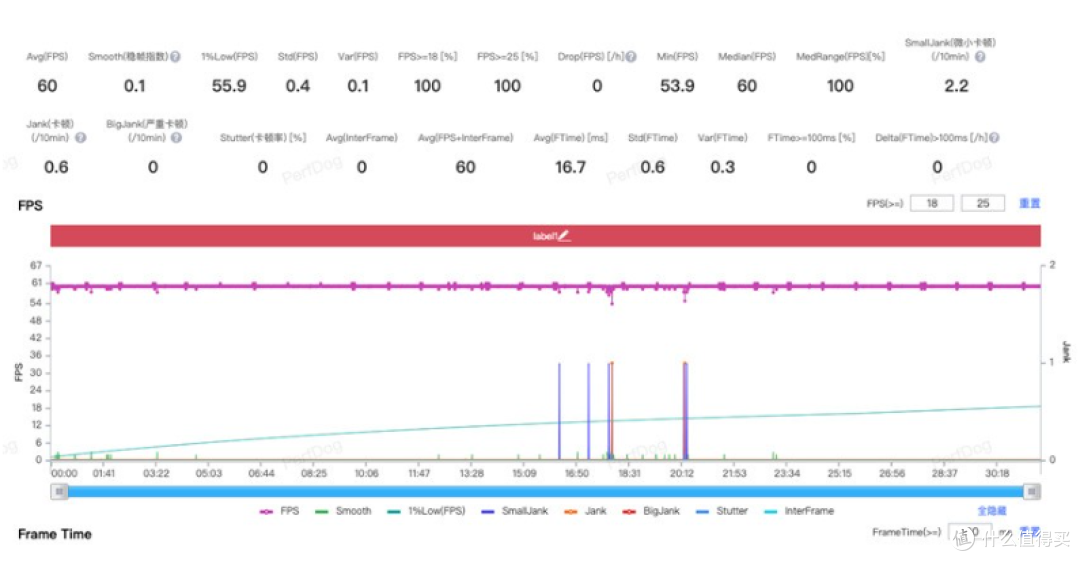Screen dimensions: 1080x561
Task: Click the 全隐藏 hide-all link
Action: 992,511
